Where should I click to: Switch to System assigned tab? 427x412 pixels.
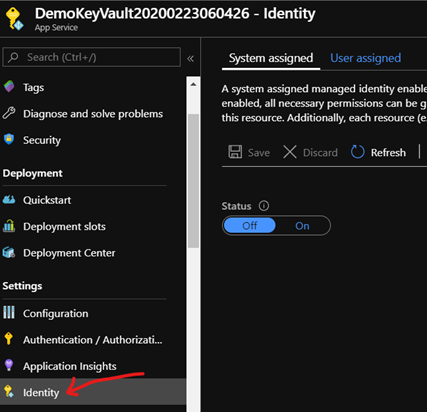(271, 58)
